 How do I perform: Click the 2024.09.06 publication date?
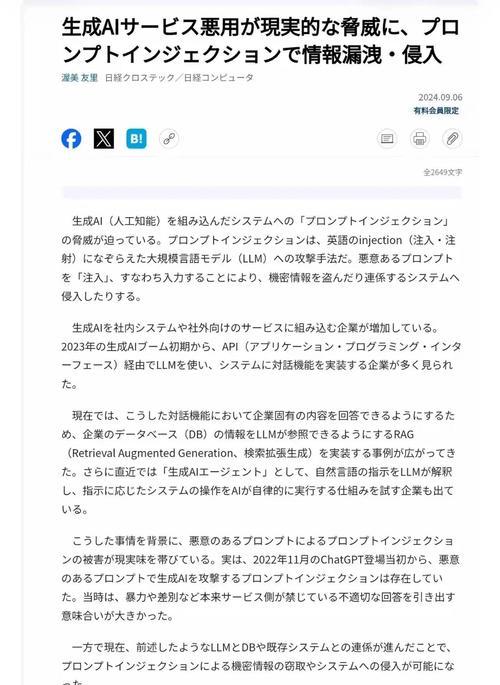click(x=440, y=97)
